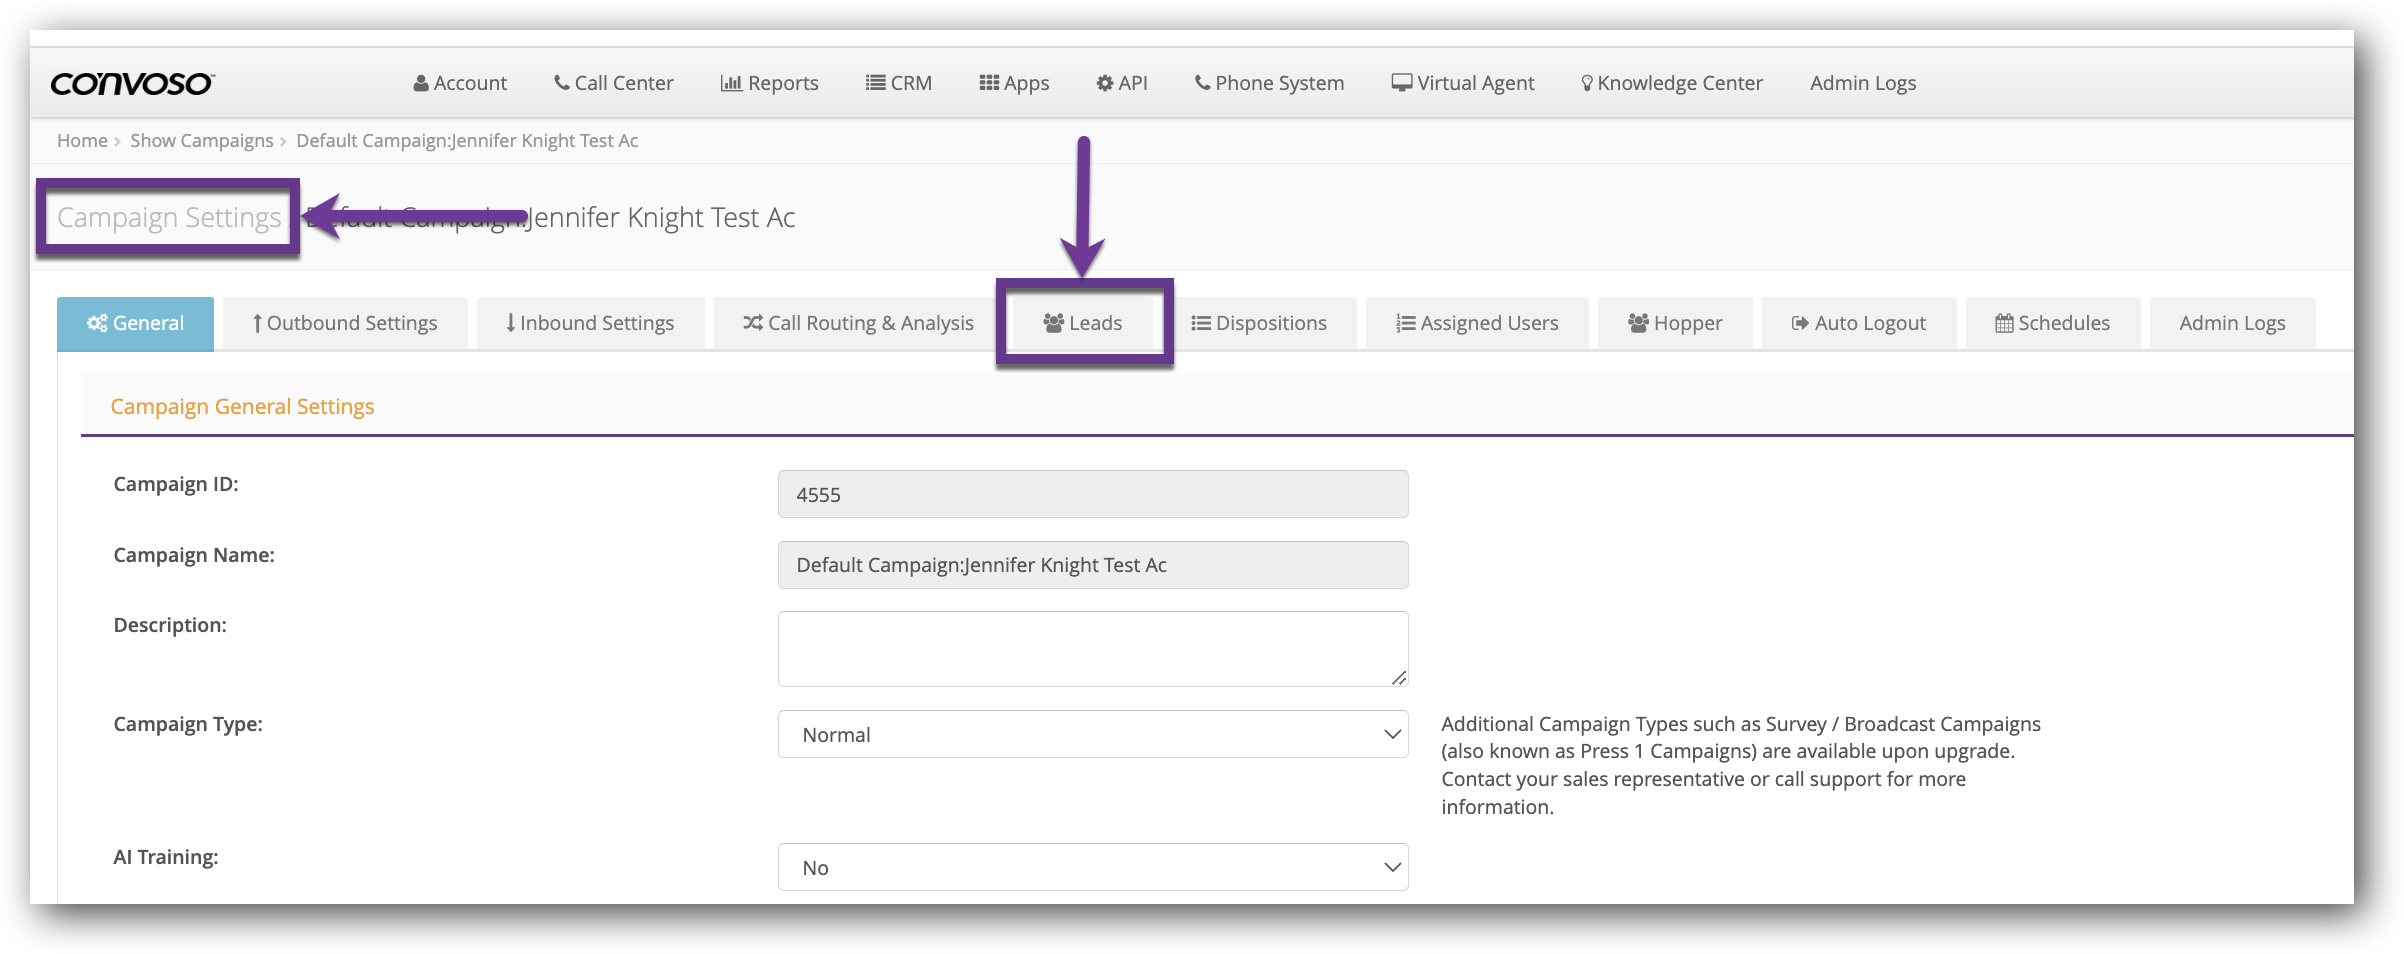Click the Schedules calendar icon
The image size is (2404, 954).
pos(2004,323)
